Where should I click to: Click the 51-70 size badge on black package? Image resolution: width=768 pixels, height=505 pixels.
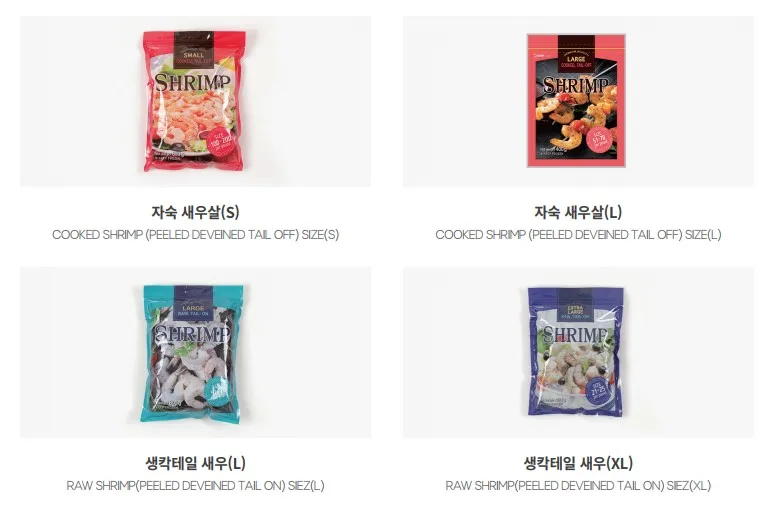click(x=600, y=140)
